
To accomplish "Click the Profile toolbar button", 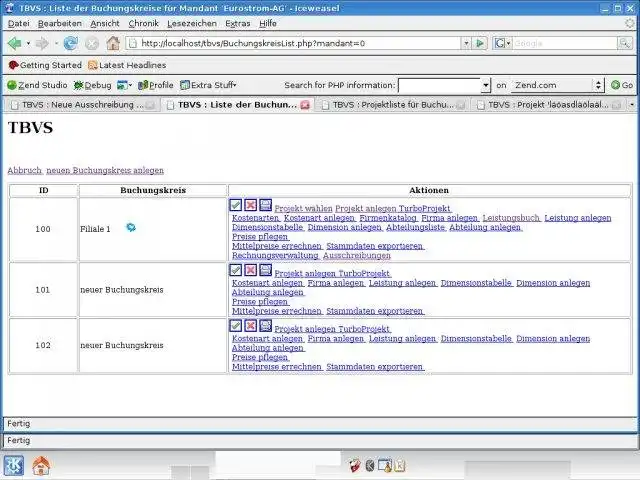I will tap(156, 85).
